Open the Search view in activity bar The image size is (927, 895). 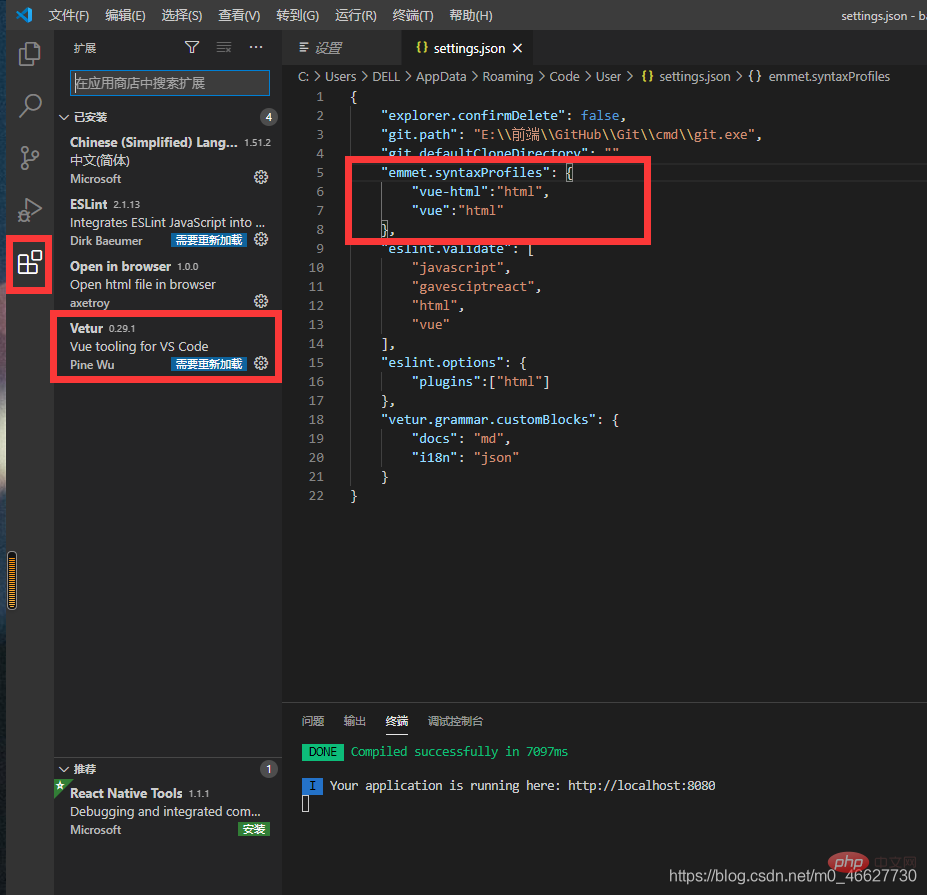[29, 106]
